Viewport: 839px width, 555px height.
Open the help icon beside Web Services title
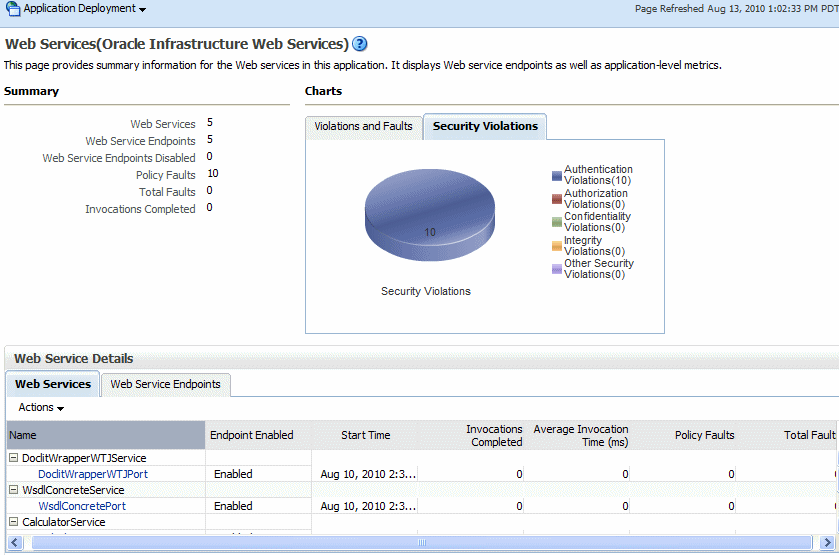click(360, 44)
